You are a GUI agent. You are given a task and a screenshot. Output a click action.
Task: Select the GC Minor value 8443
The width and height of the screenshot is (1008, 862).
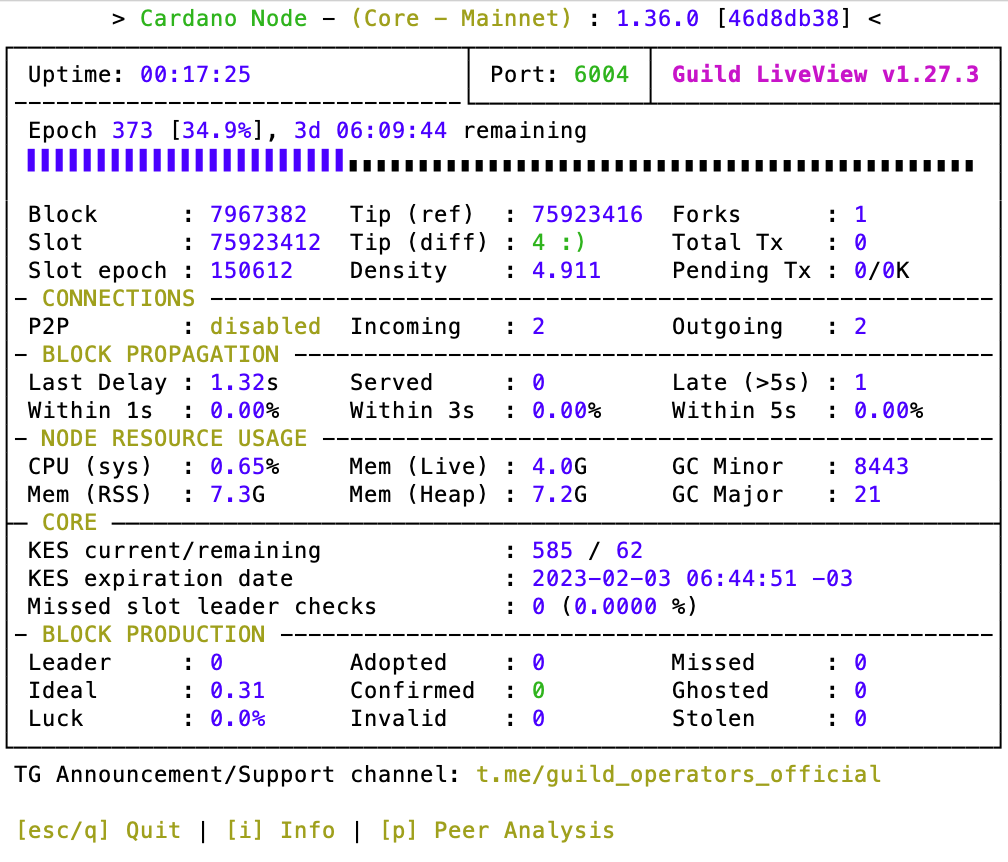coord(881,466)
